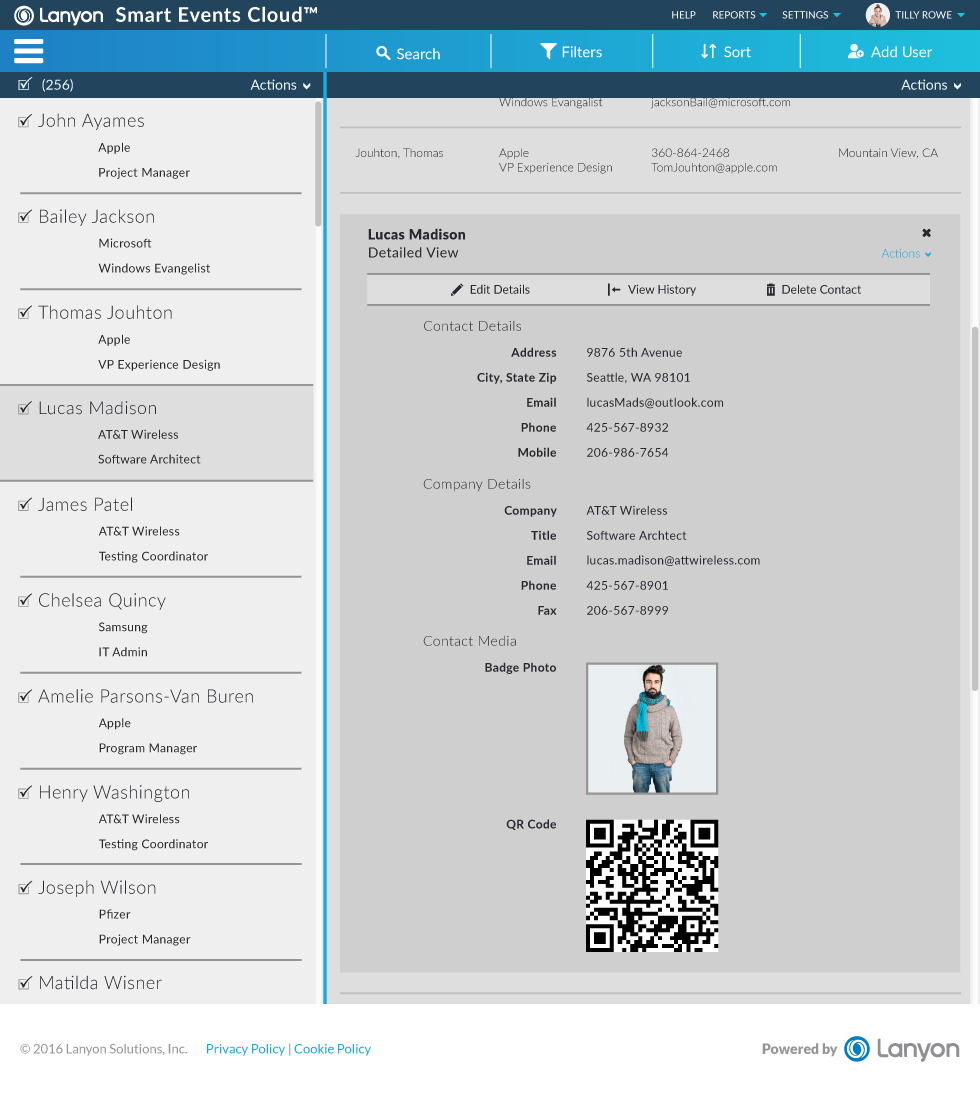Click the pencil icon beside Edit Details
Viewport: 980px width, 1094px height.
point(457,290)
